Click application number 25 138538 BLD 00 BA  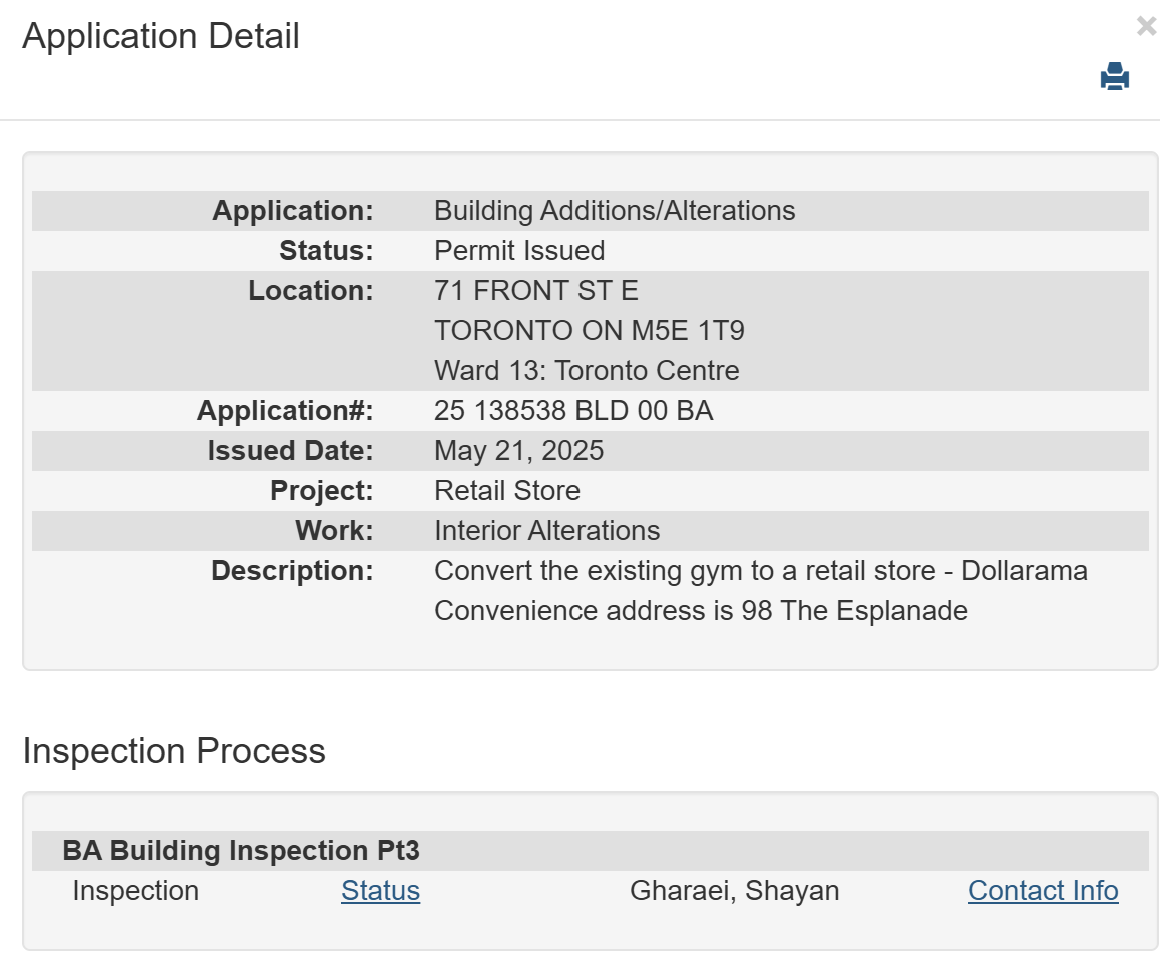pyautogui.click(x=573, y=411)
